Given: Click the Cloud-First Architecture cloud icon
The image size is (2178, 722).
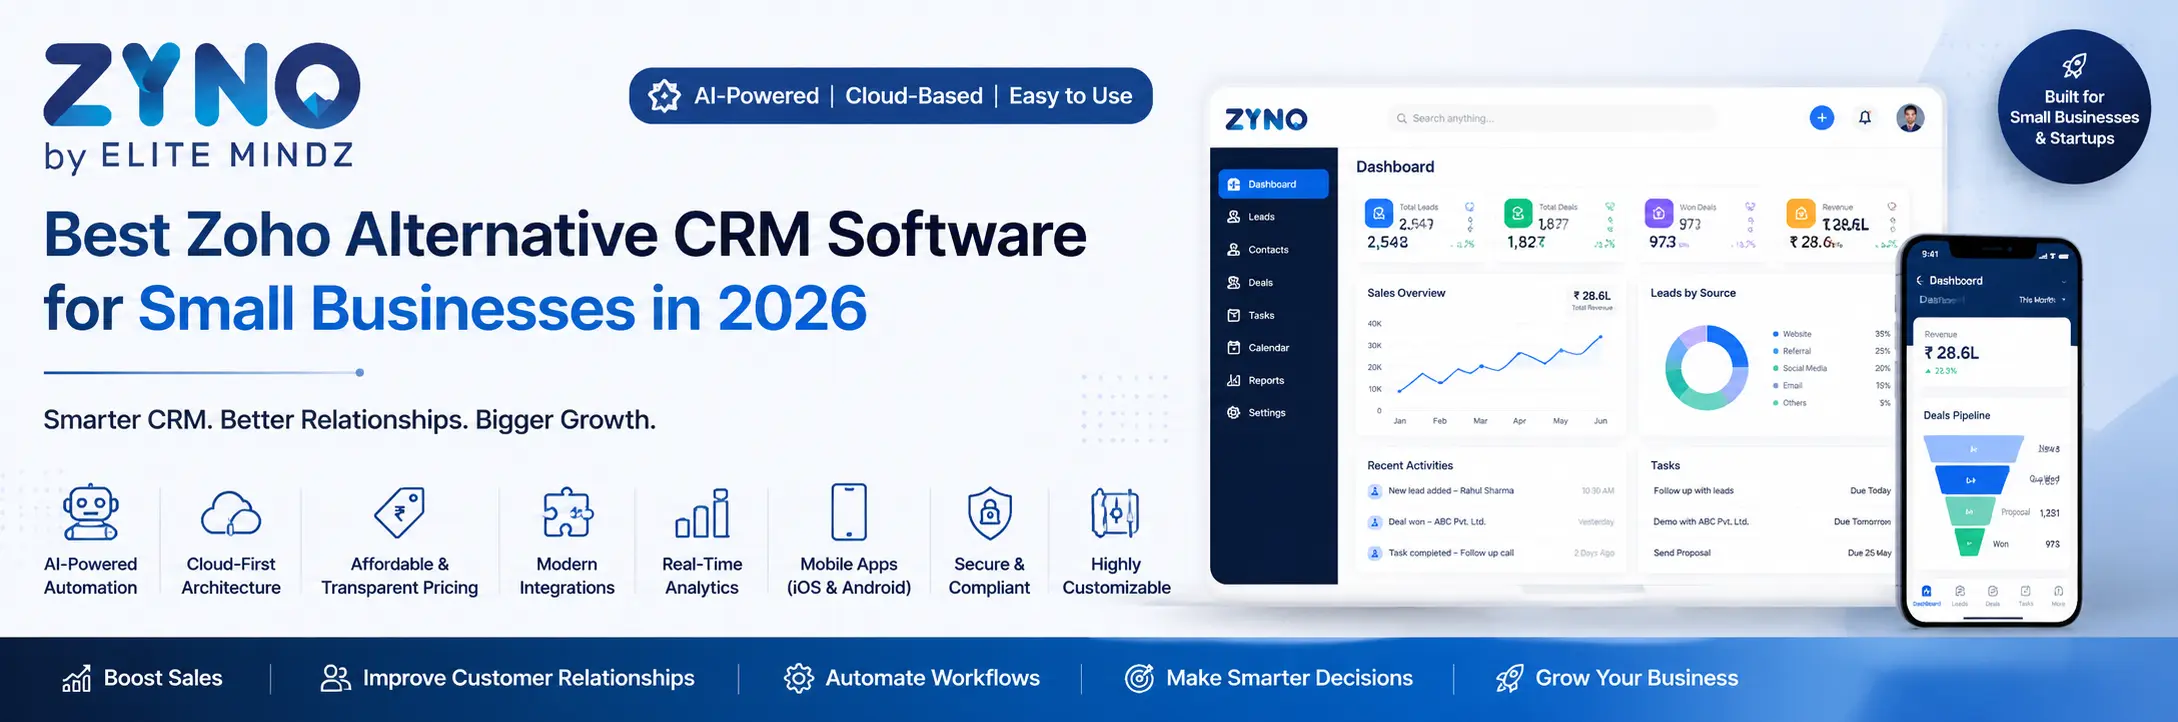Looking at the screenshot, I should [231, 515].
